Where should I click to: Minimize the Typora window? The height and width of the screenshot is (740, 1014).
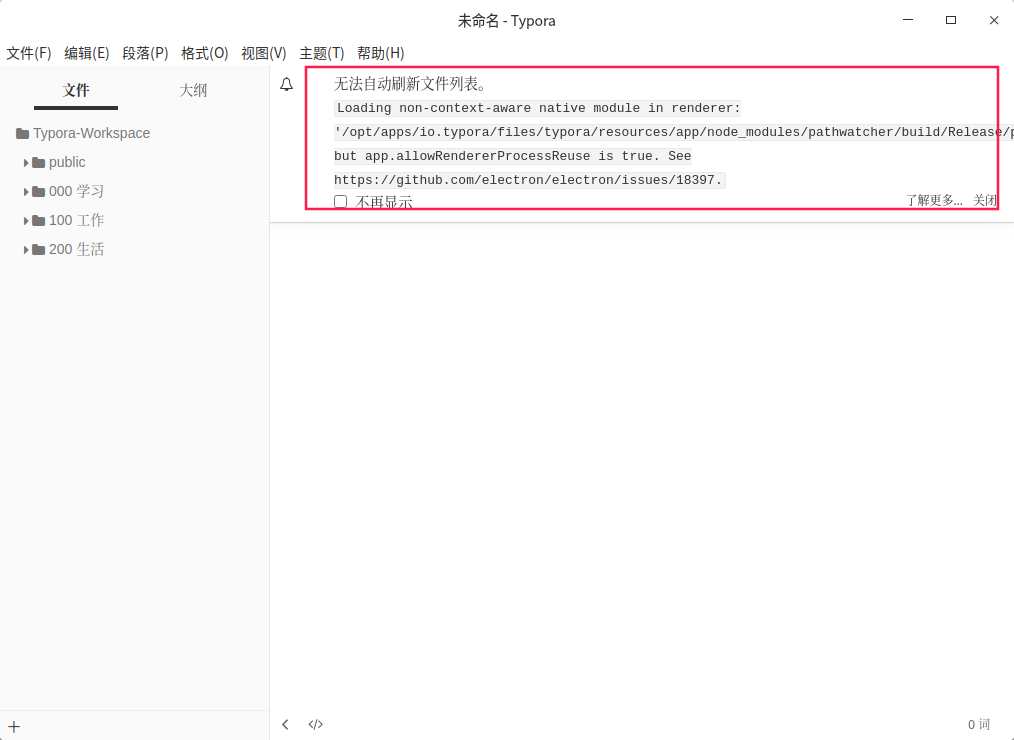coord(908,20)
